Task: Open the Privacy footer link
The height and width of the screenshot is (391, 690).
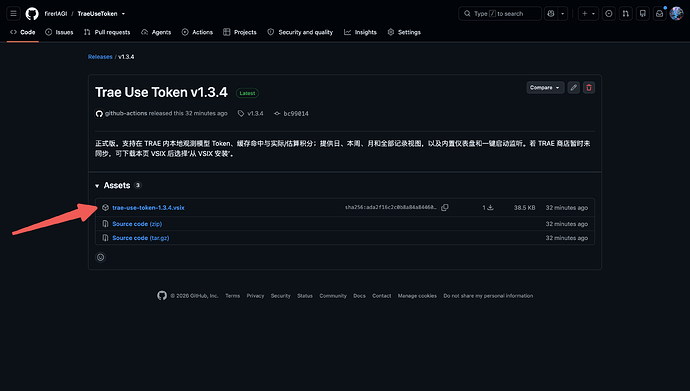Action: [x=255, y=296]
